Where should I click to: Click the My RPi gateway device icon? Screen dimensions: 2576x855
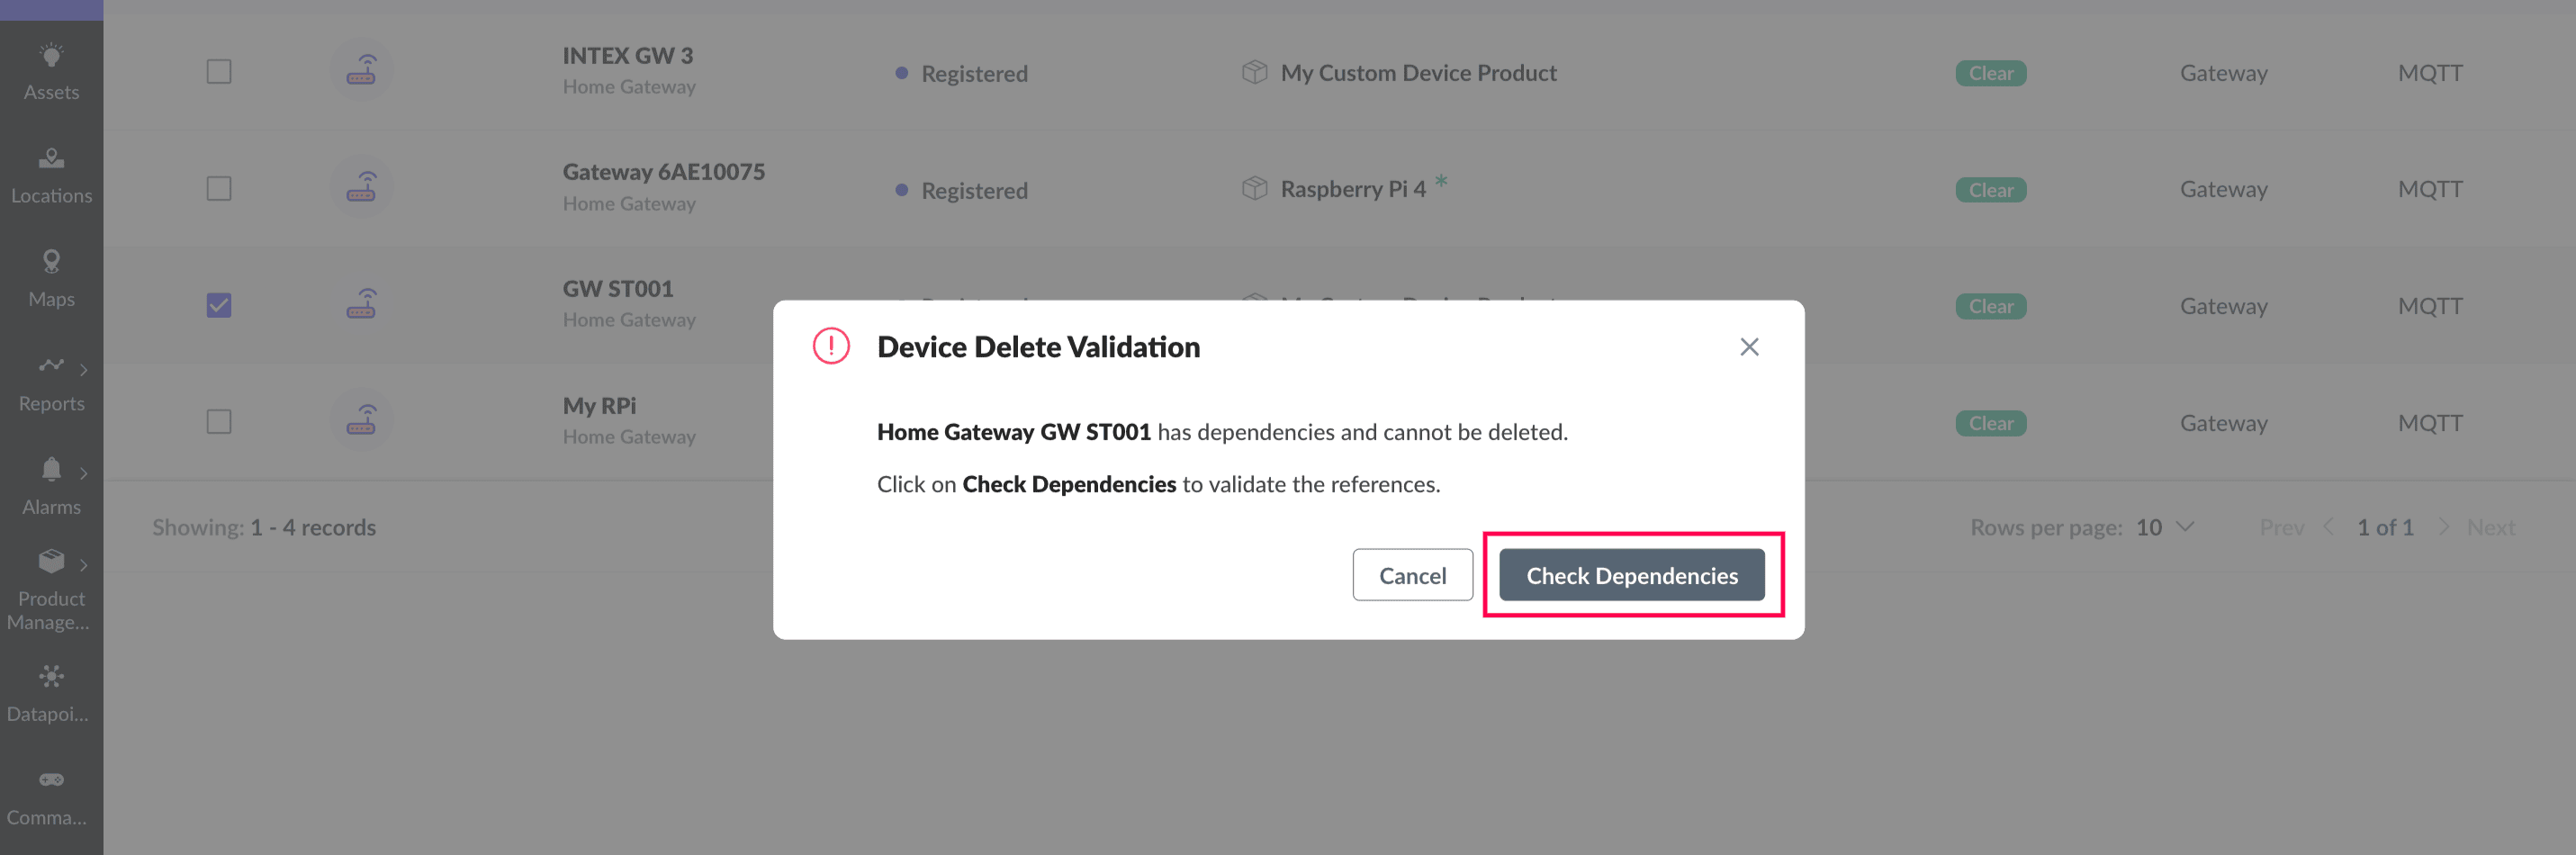click(361, 421)
